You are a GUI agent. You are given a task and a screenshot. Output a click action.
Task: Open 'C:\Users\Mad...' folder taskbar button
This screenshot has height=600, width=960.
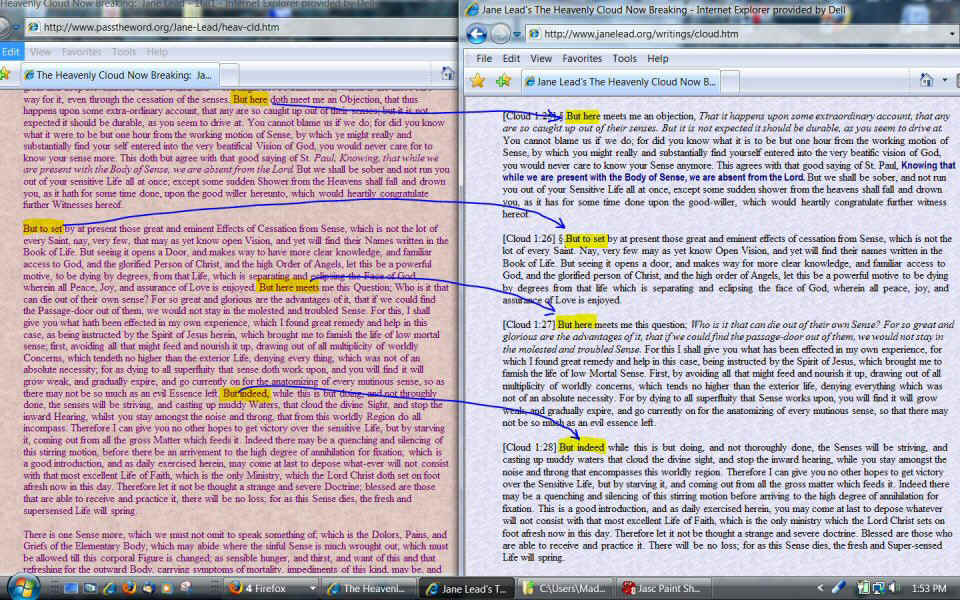point(566,588)
